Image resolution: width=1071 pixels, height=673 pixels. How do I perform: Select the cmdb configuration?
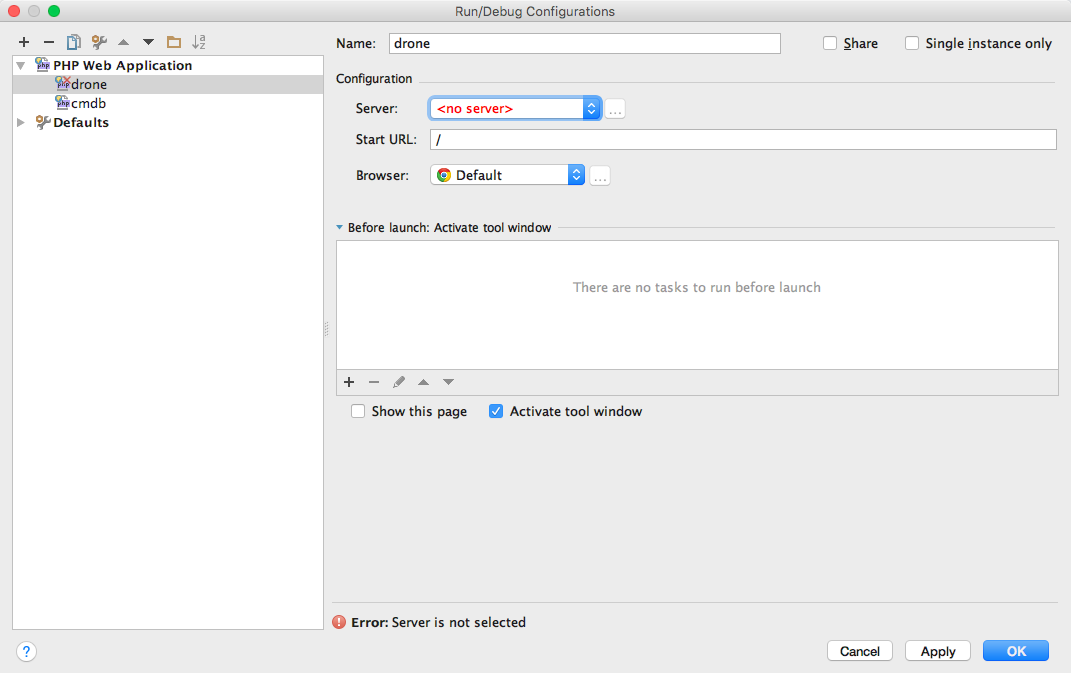pos(167,103)
